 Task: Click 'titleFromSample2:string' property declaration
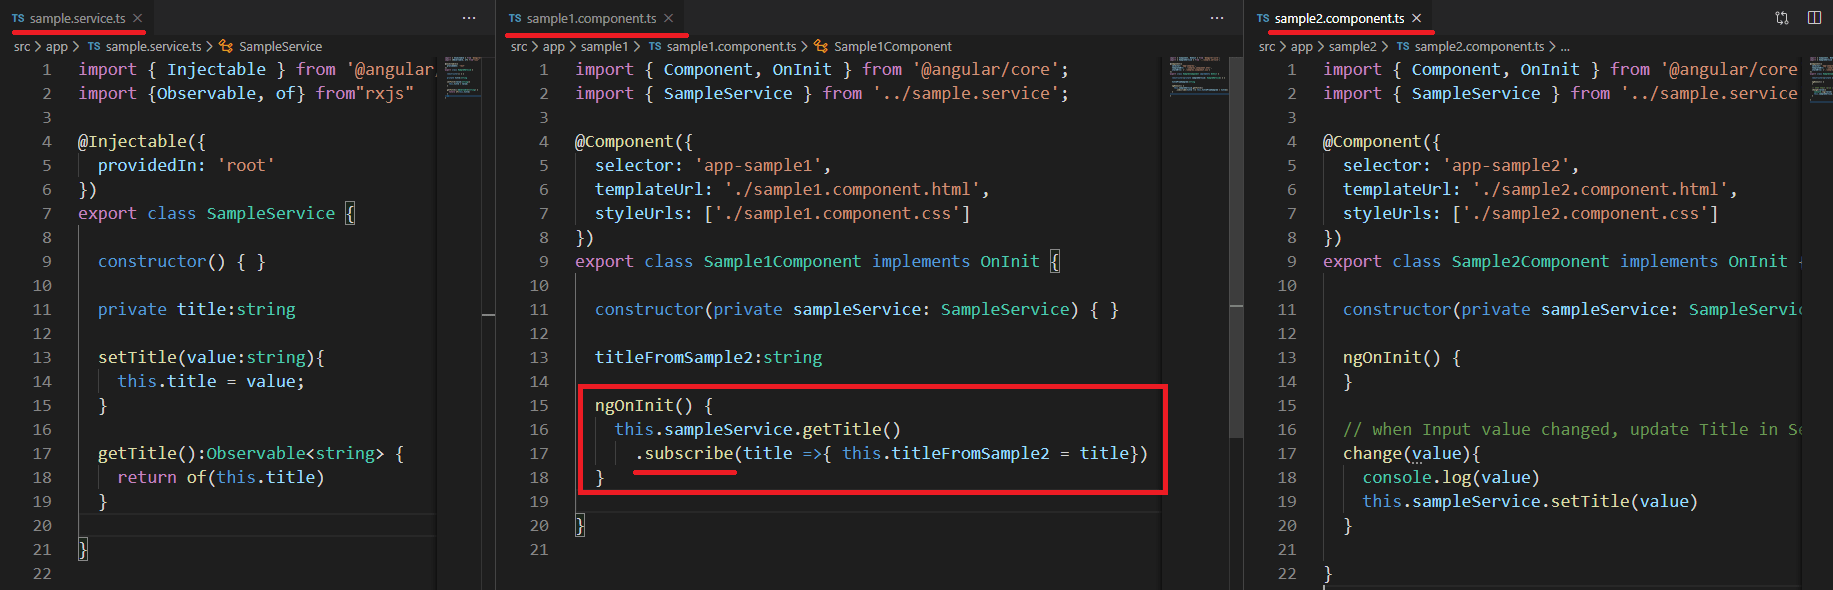(x=708, y=357)
